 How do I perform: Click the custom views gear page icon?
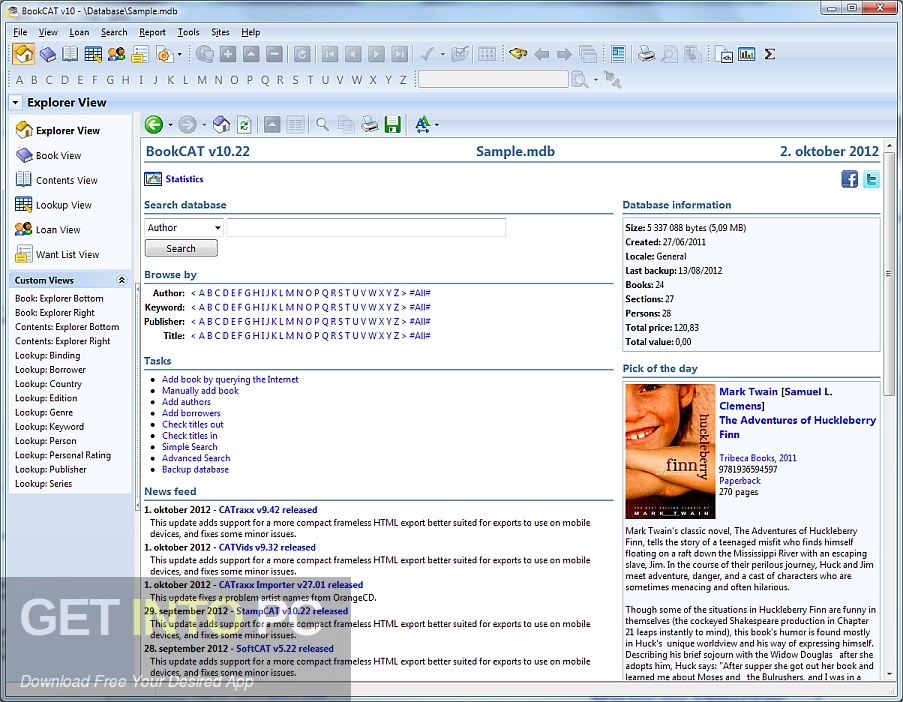(x=164, y=54)
